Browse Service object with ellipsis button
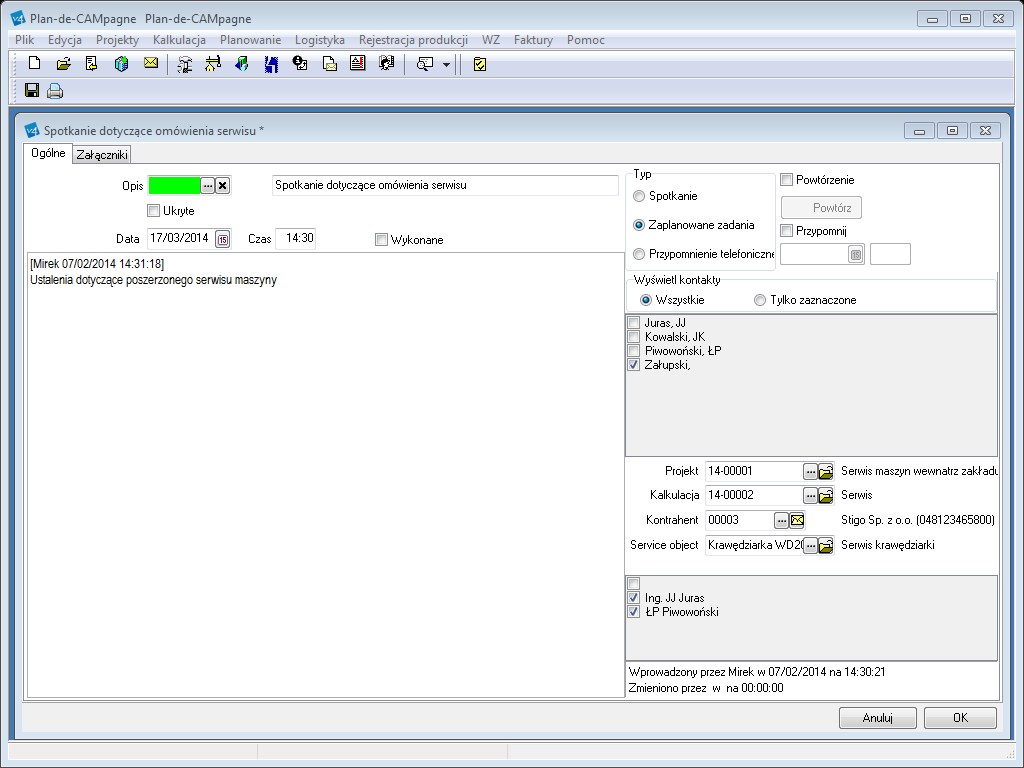Screen dimensions: 1024x768 (810, 545)
